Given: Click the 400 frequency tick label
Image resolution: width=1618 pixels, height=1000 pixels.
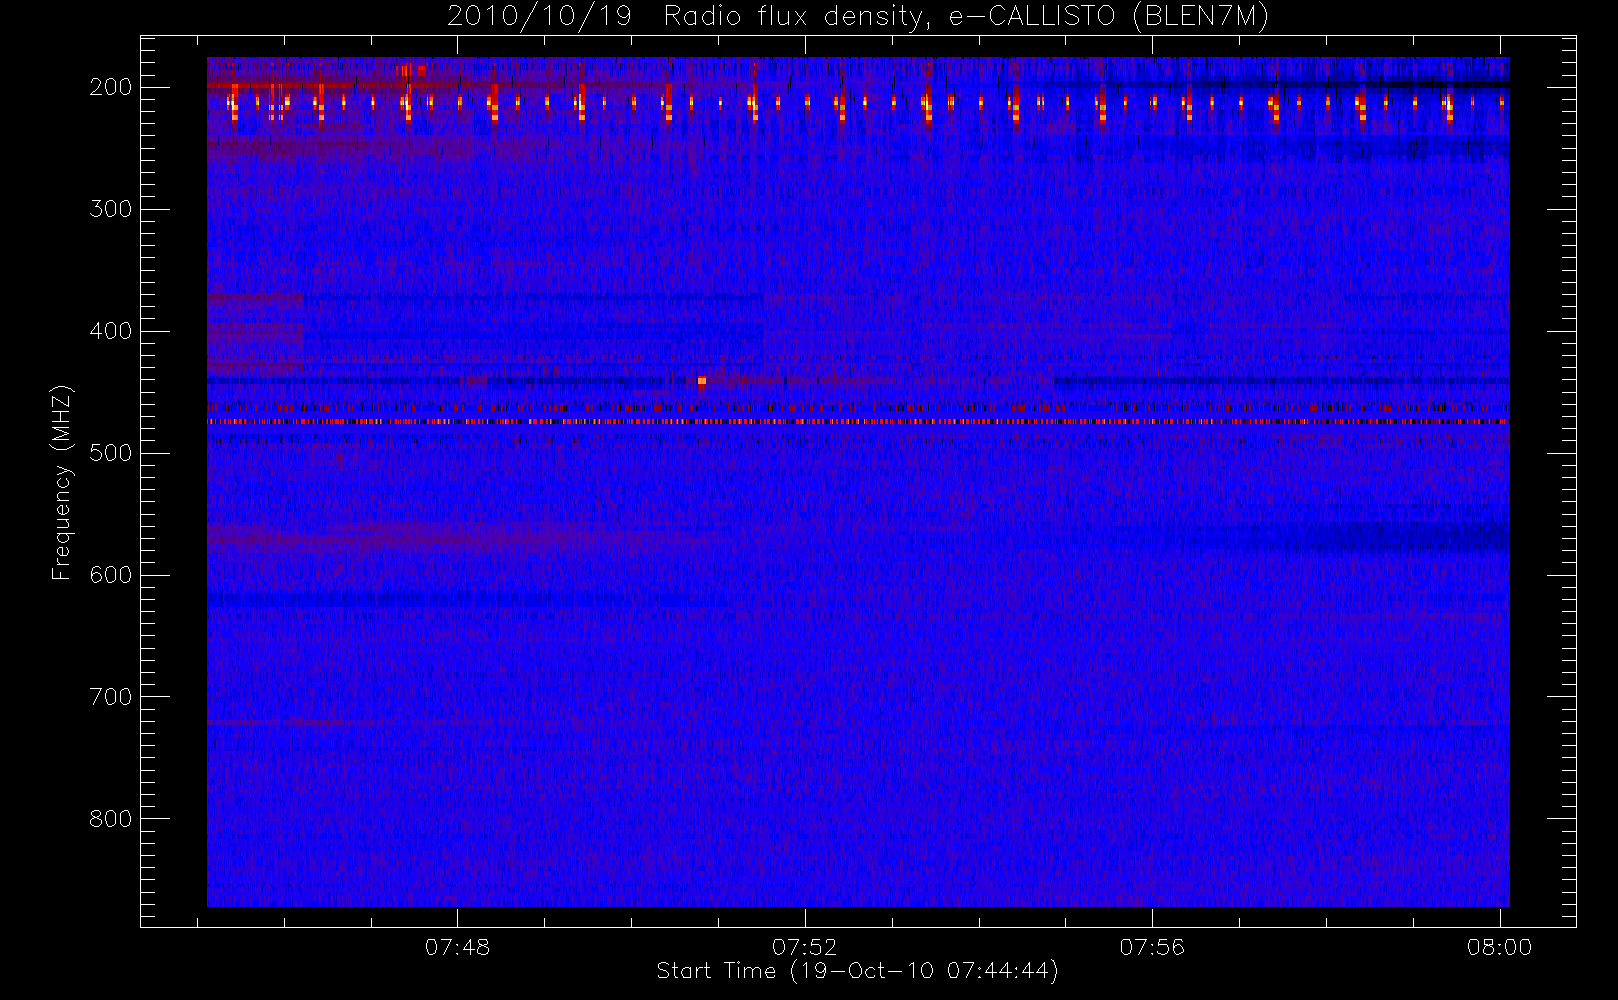Looking at the screenshot, I should (x=111, y=331).
